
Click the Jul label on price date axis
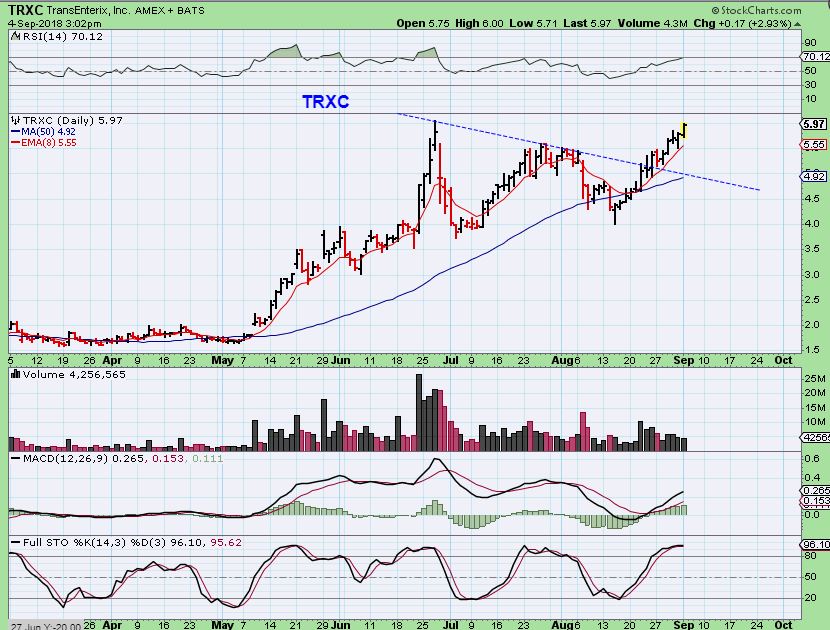pyautogui.click(x=450, y=360)
